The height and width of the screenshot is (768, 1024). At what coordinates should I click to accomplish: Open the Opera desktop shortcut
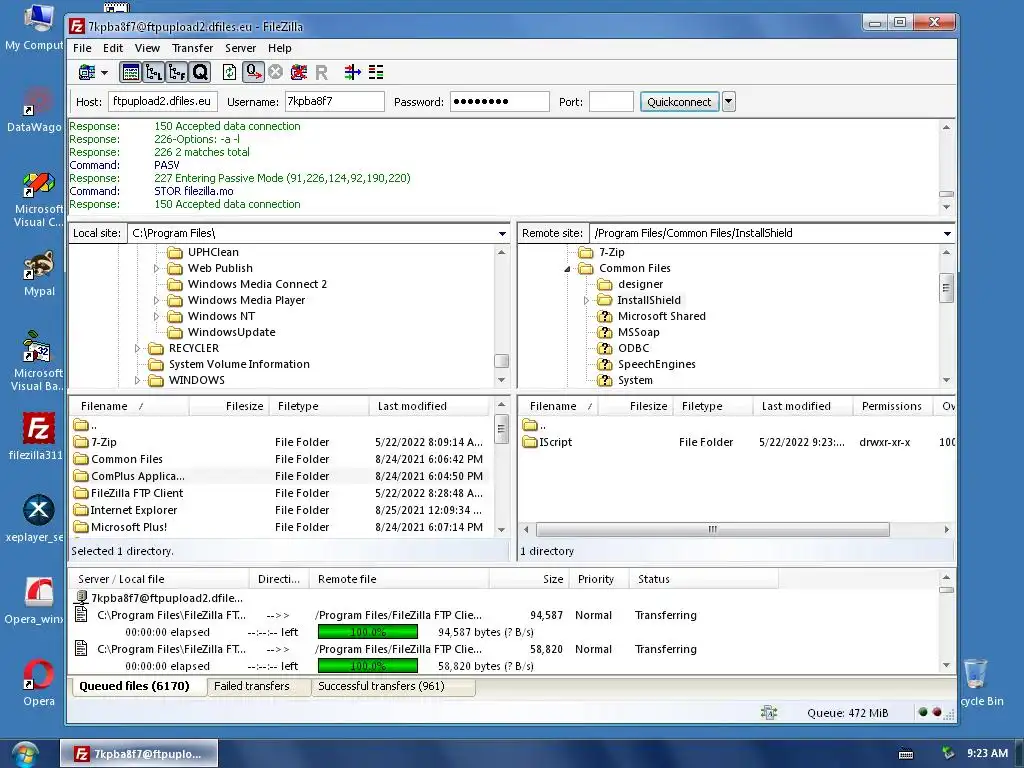click(39, 683)
